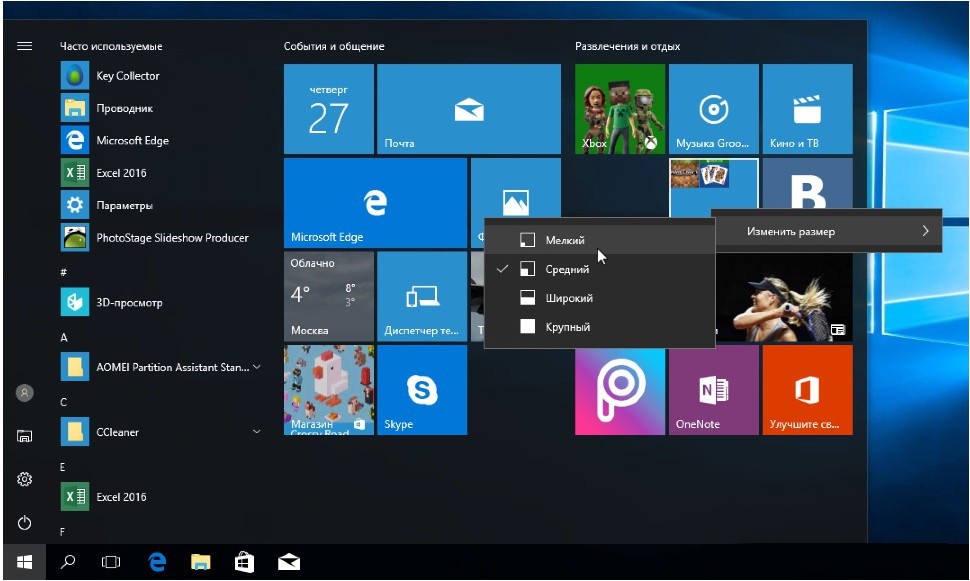Image resolution: width=970 pixels, height=581 pixels.
Task: Open taskbar search magnifier
Action: (x=68, y=562)
